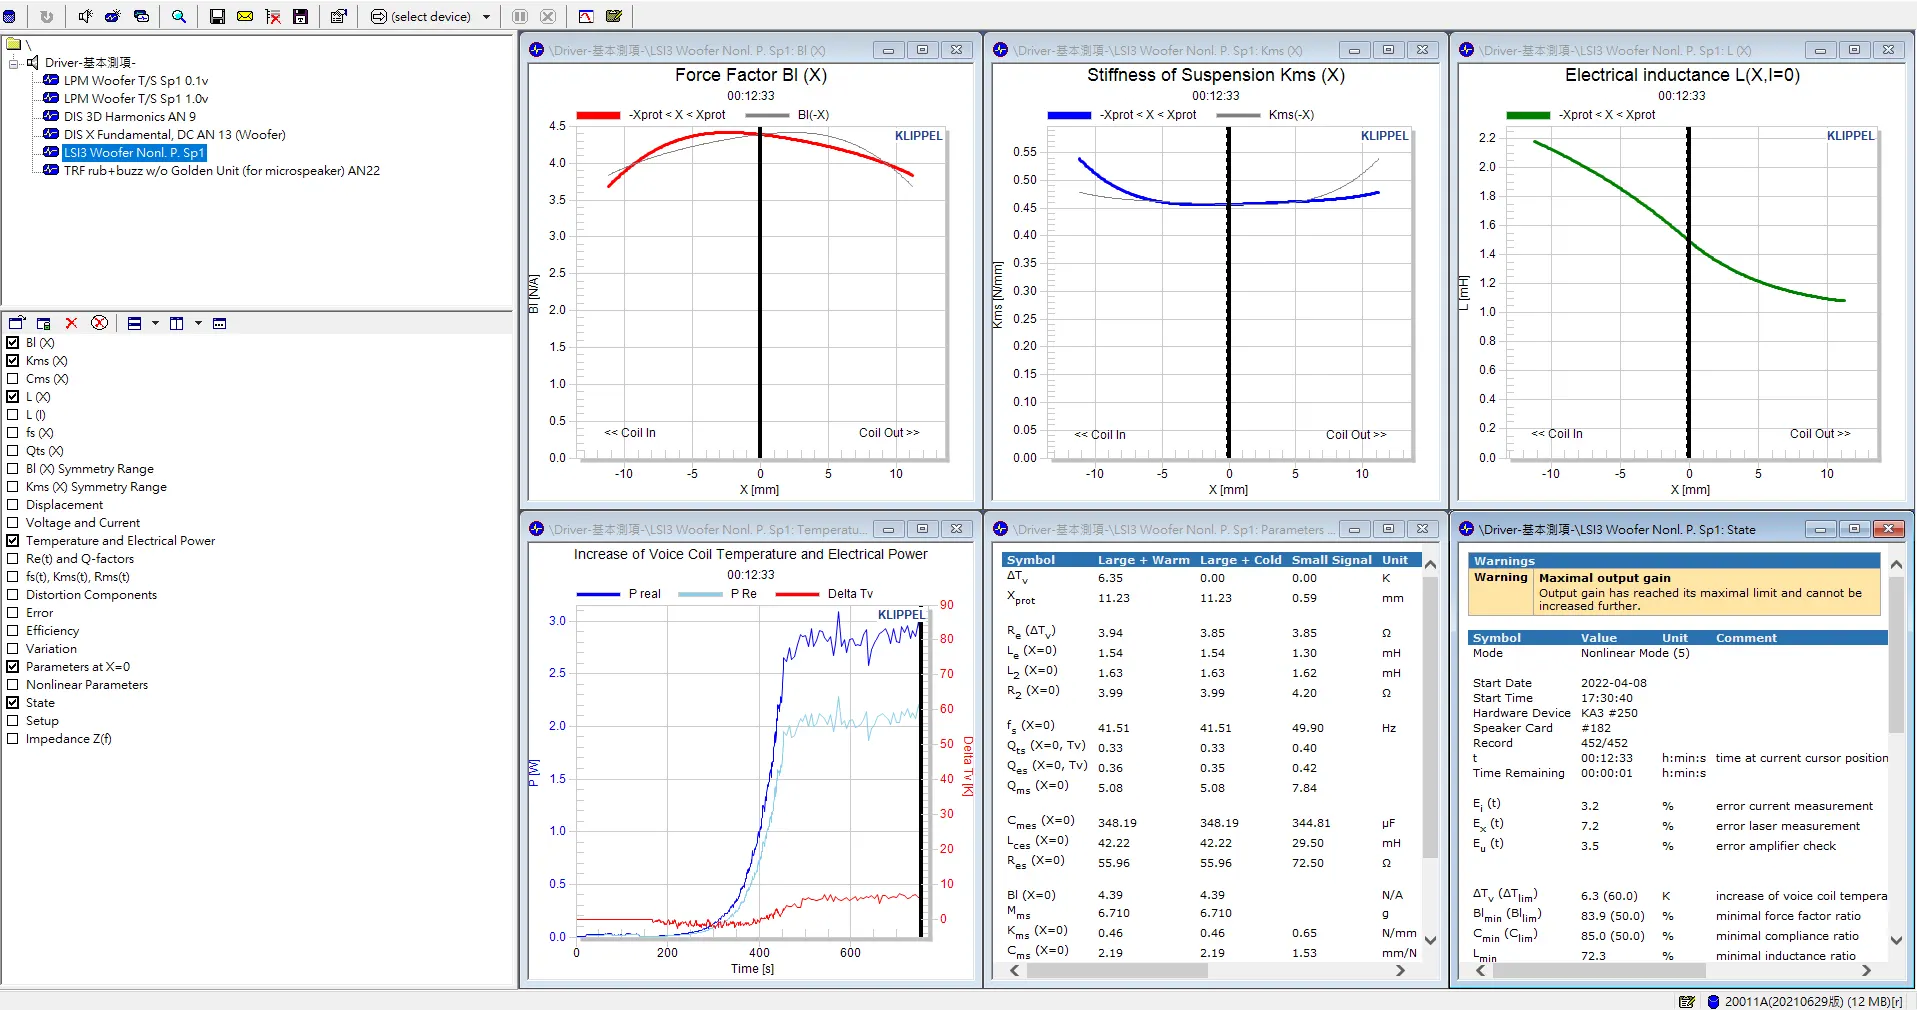
Task: Uncheck the Temperature and Electrical Power checkbox
Action: coord(13,541)
